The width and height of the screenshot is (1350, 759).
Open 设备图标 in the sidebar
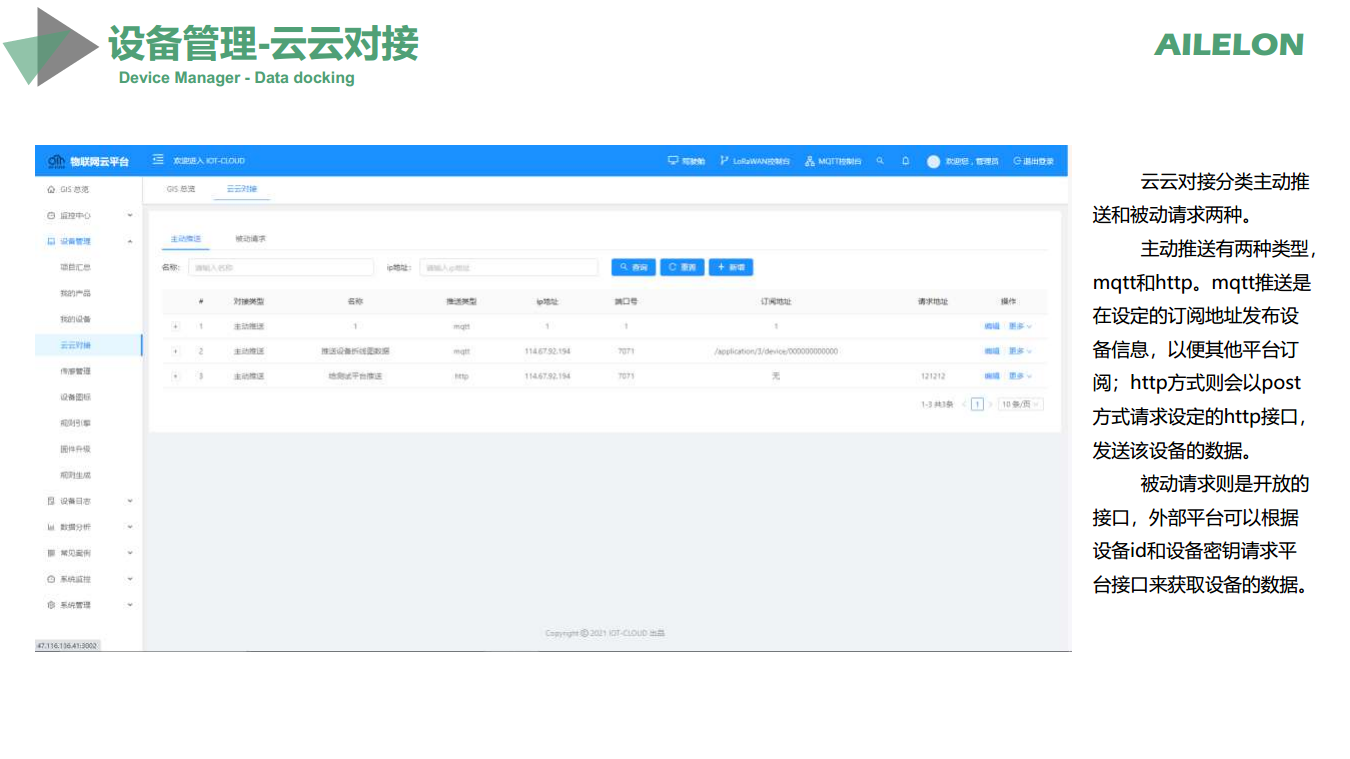click(75, 397)
